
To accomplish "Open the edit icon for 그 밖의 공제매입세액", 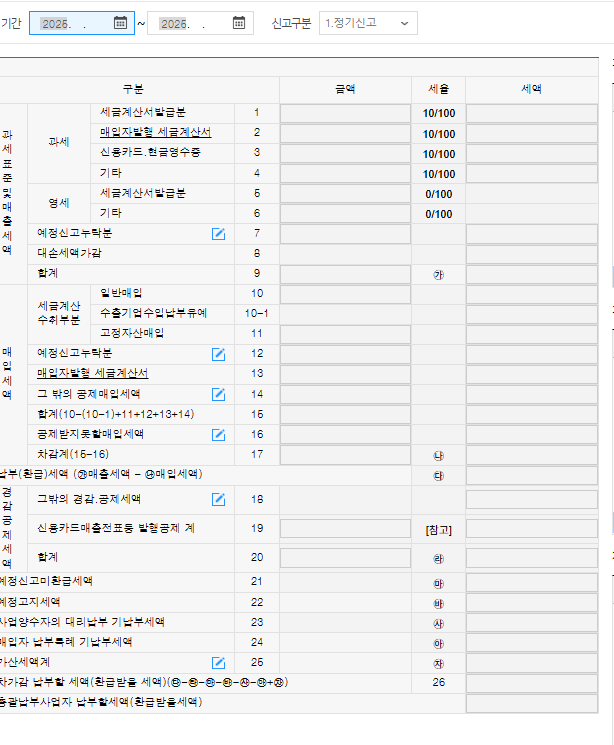I will pos(218,394).
